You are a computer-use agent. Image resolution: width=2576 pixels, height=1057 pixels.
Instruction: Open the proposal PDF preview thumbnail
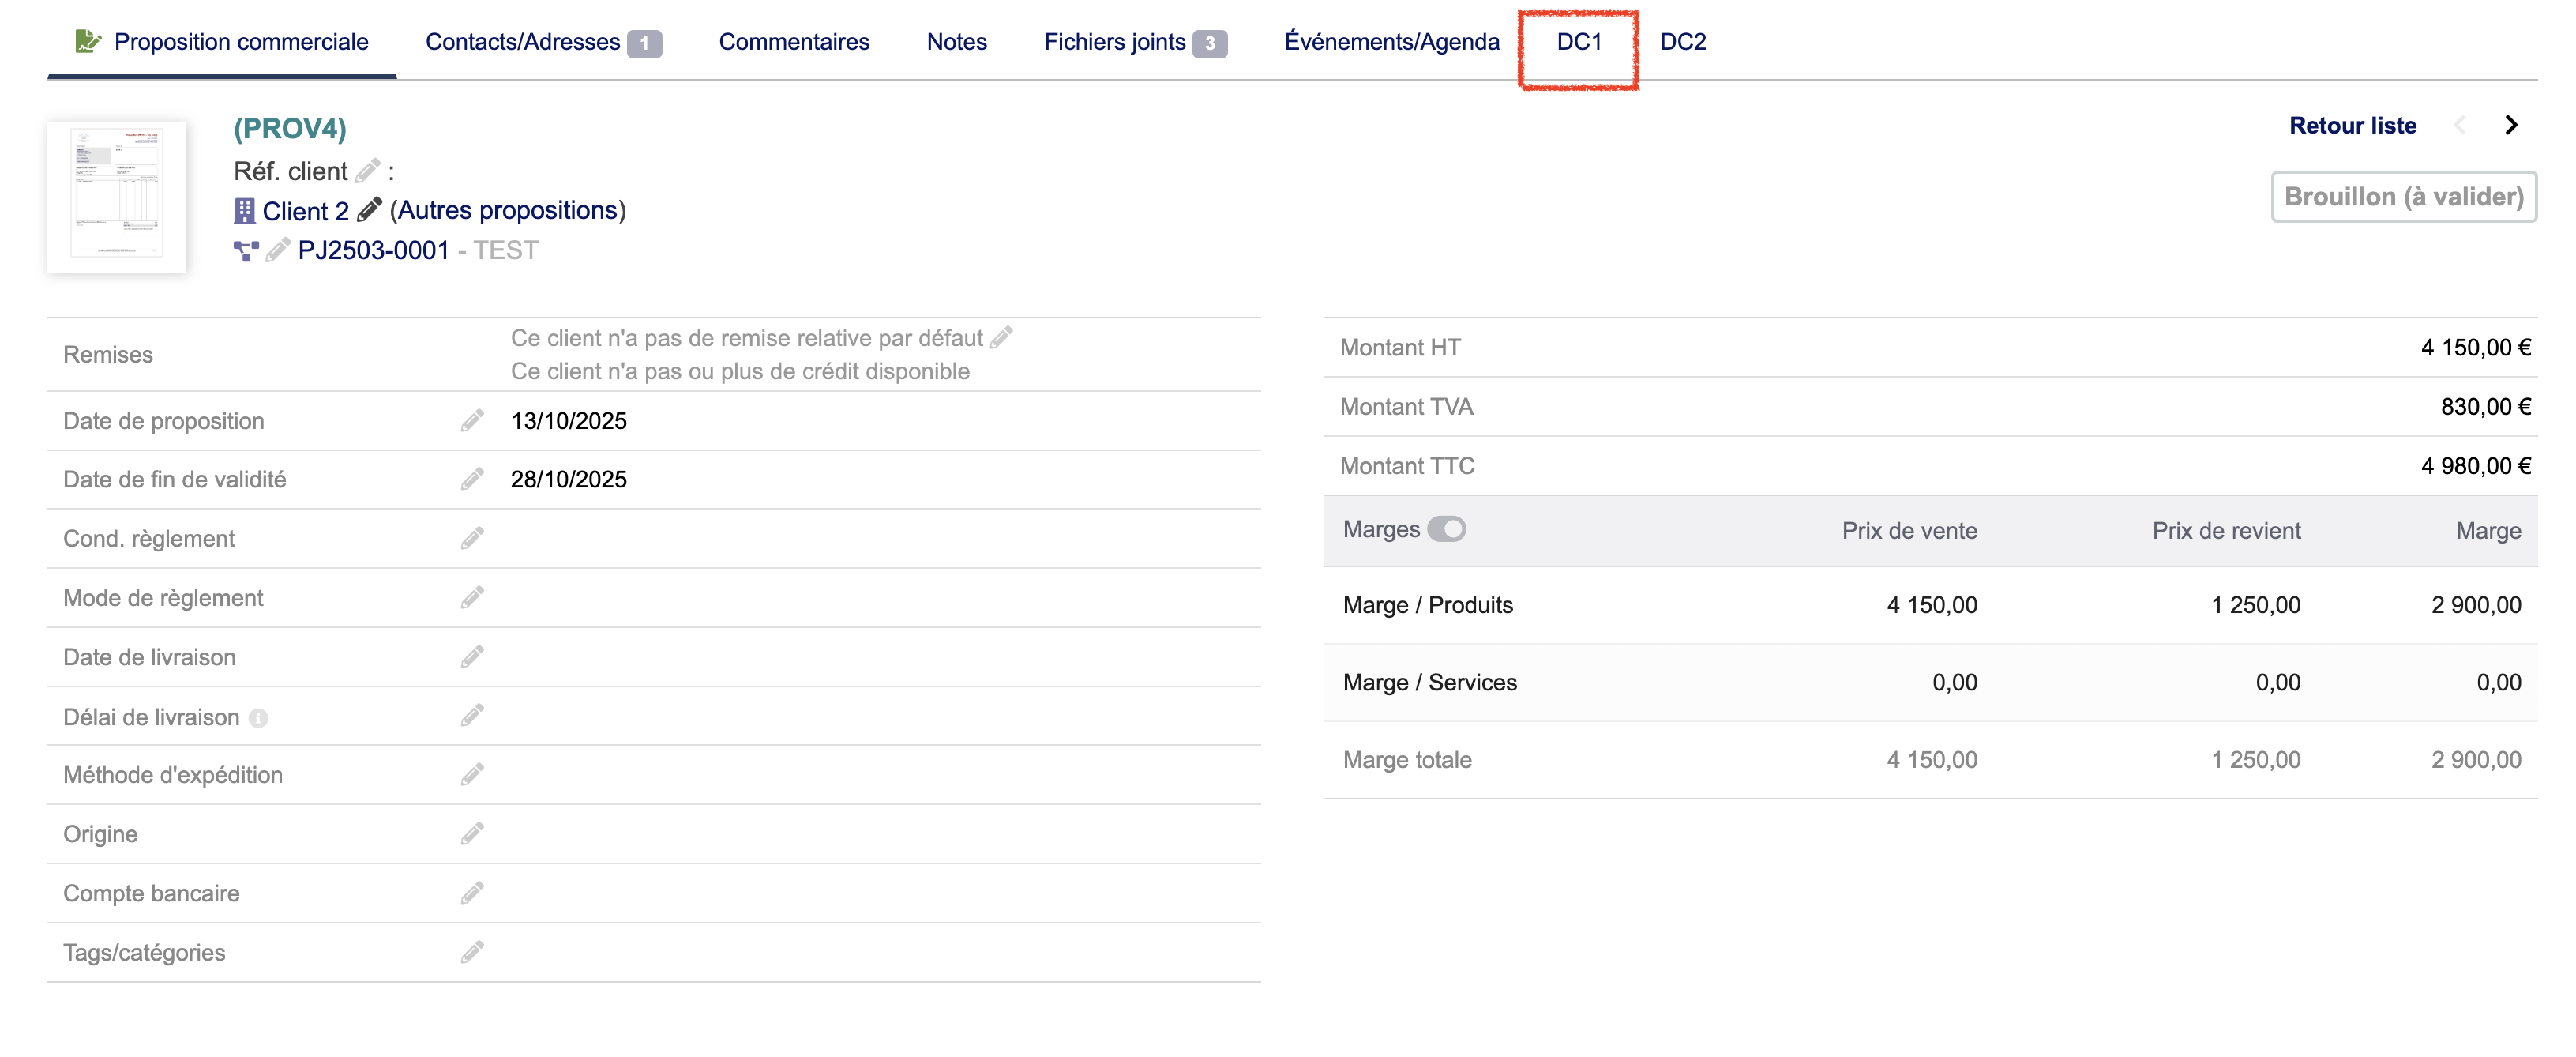pos(117,196)
